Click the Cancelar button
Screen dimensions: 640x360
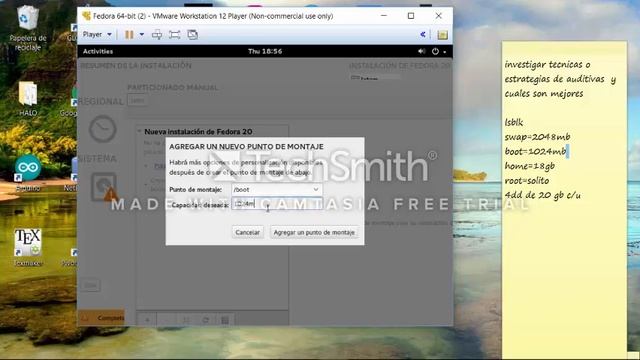coord(247,232)
